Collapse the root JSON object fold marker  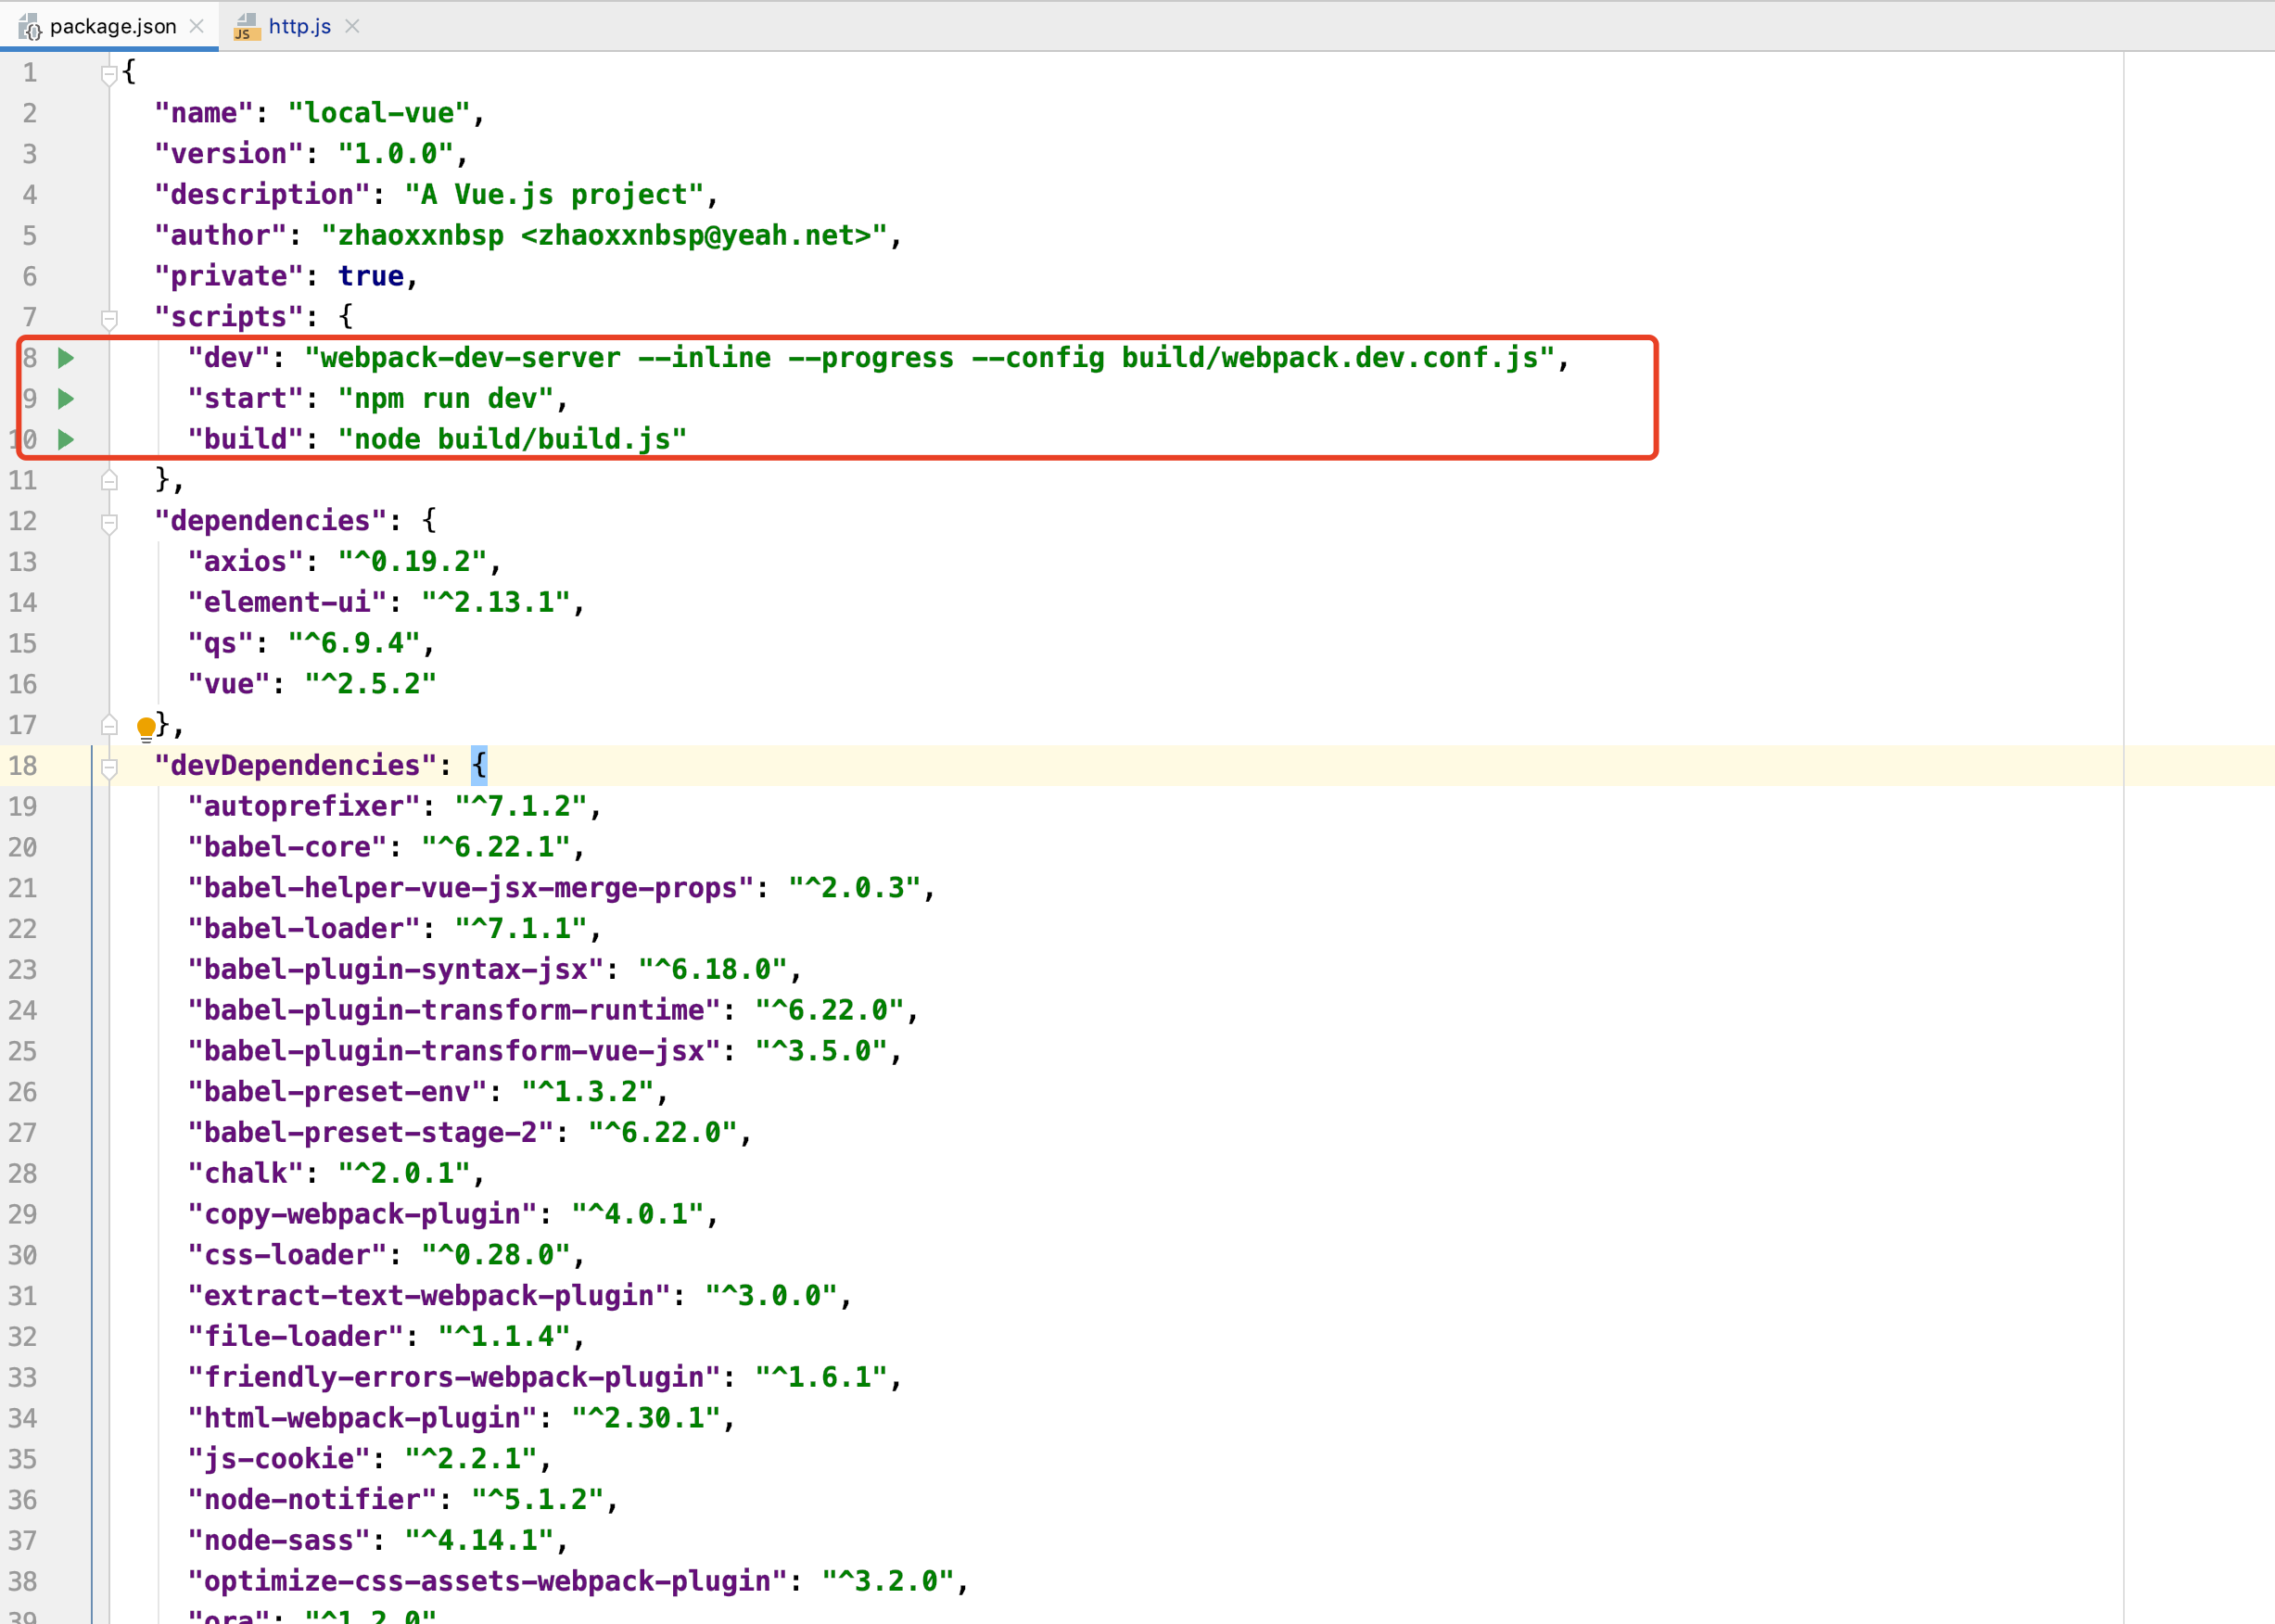click(x=109, y=74)
